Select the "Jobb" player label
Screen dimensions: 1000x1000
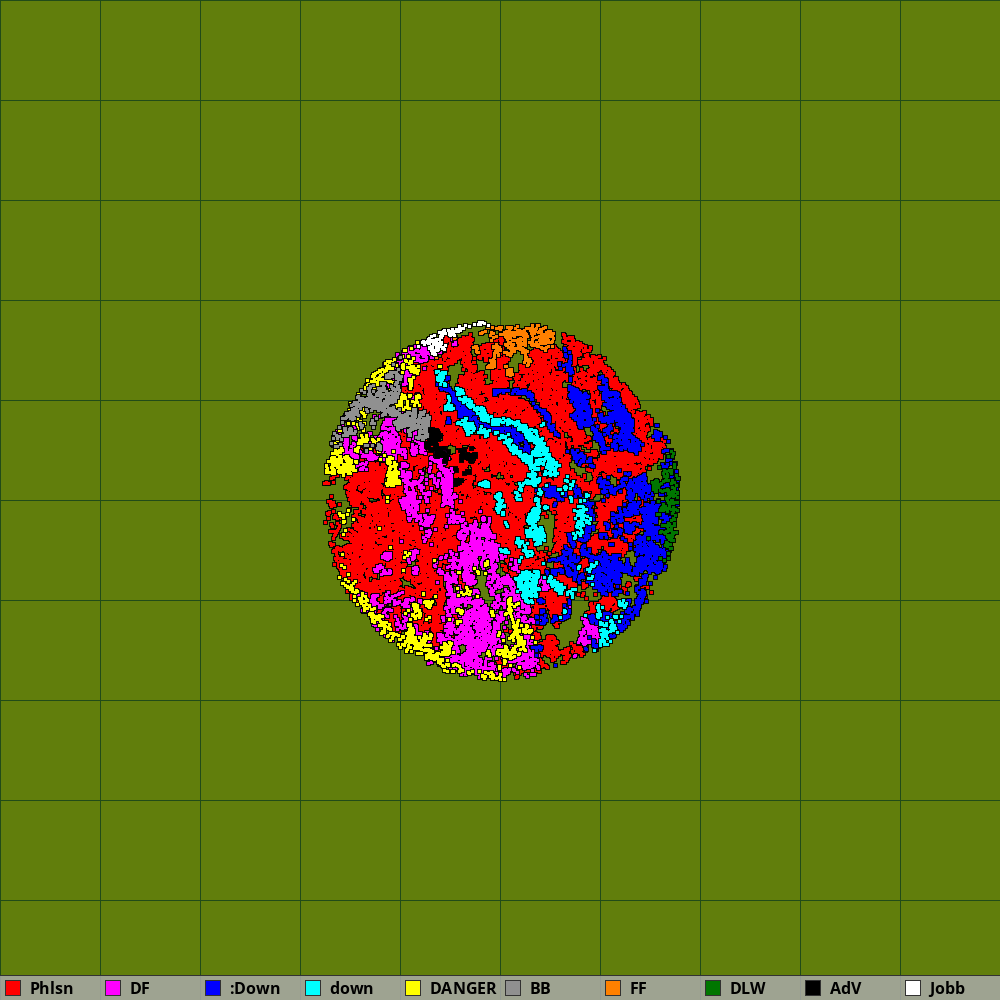point(947,988)
